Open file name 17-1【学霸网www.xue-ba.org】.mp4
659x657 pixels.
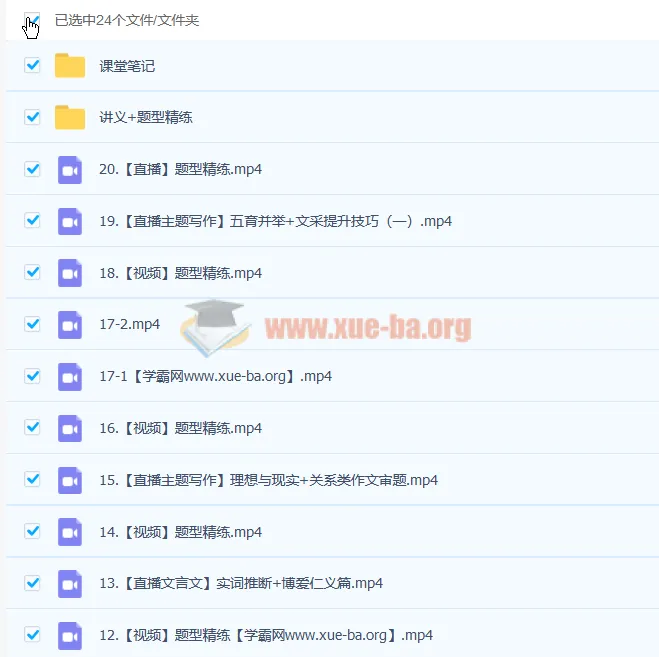click(215, 377)
